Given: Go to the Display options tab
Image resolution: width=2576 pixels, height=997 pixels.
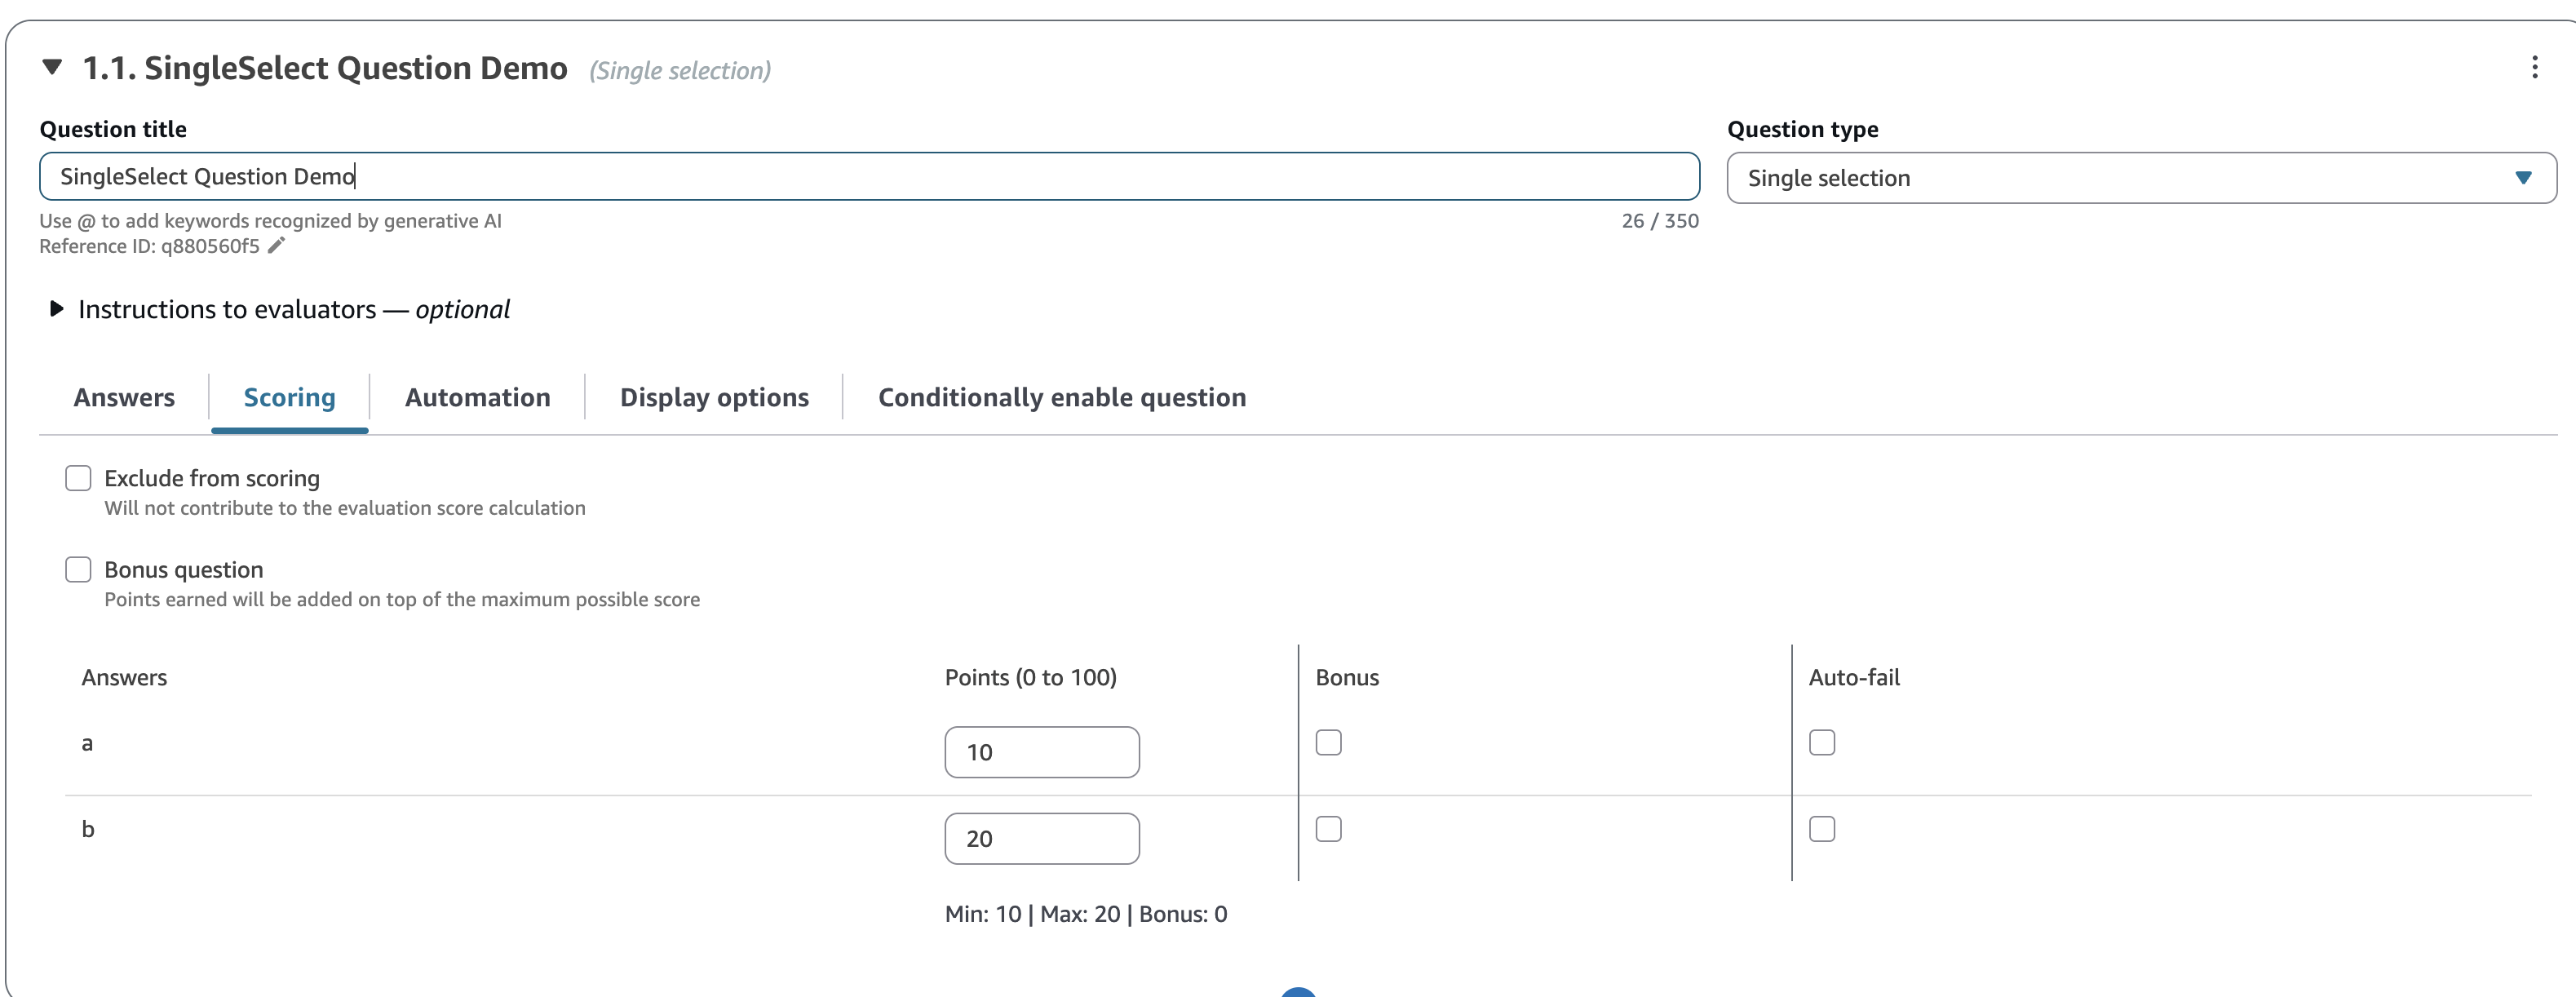Looking at the screenshot, I should [x=714, y=397].
